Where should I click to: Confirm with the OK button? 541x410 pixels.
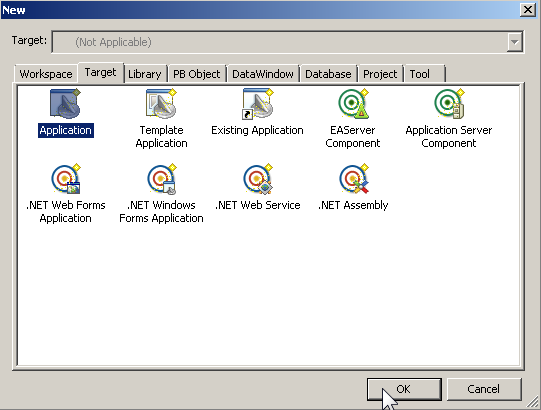pyautogui.click(x=404, y=389)
